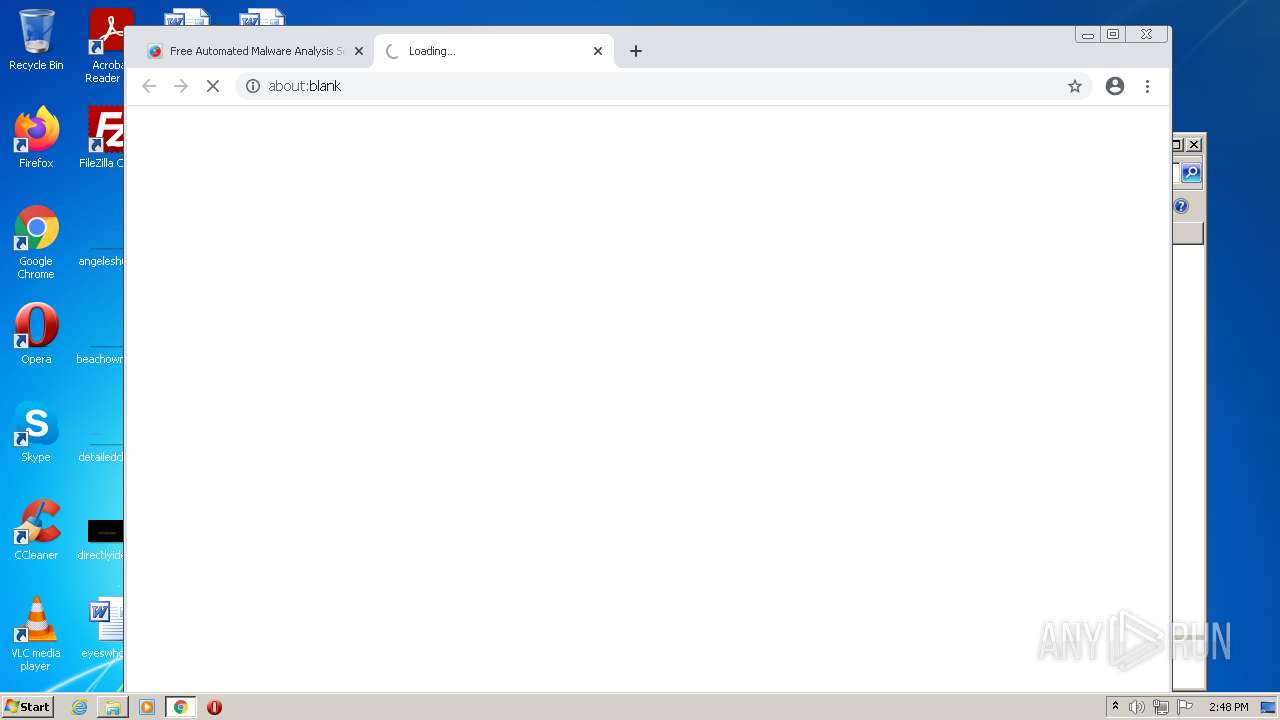Open FileZilla Client desktop shortcut
This screenshot has height=720, width=1280.
coord(103,138)
